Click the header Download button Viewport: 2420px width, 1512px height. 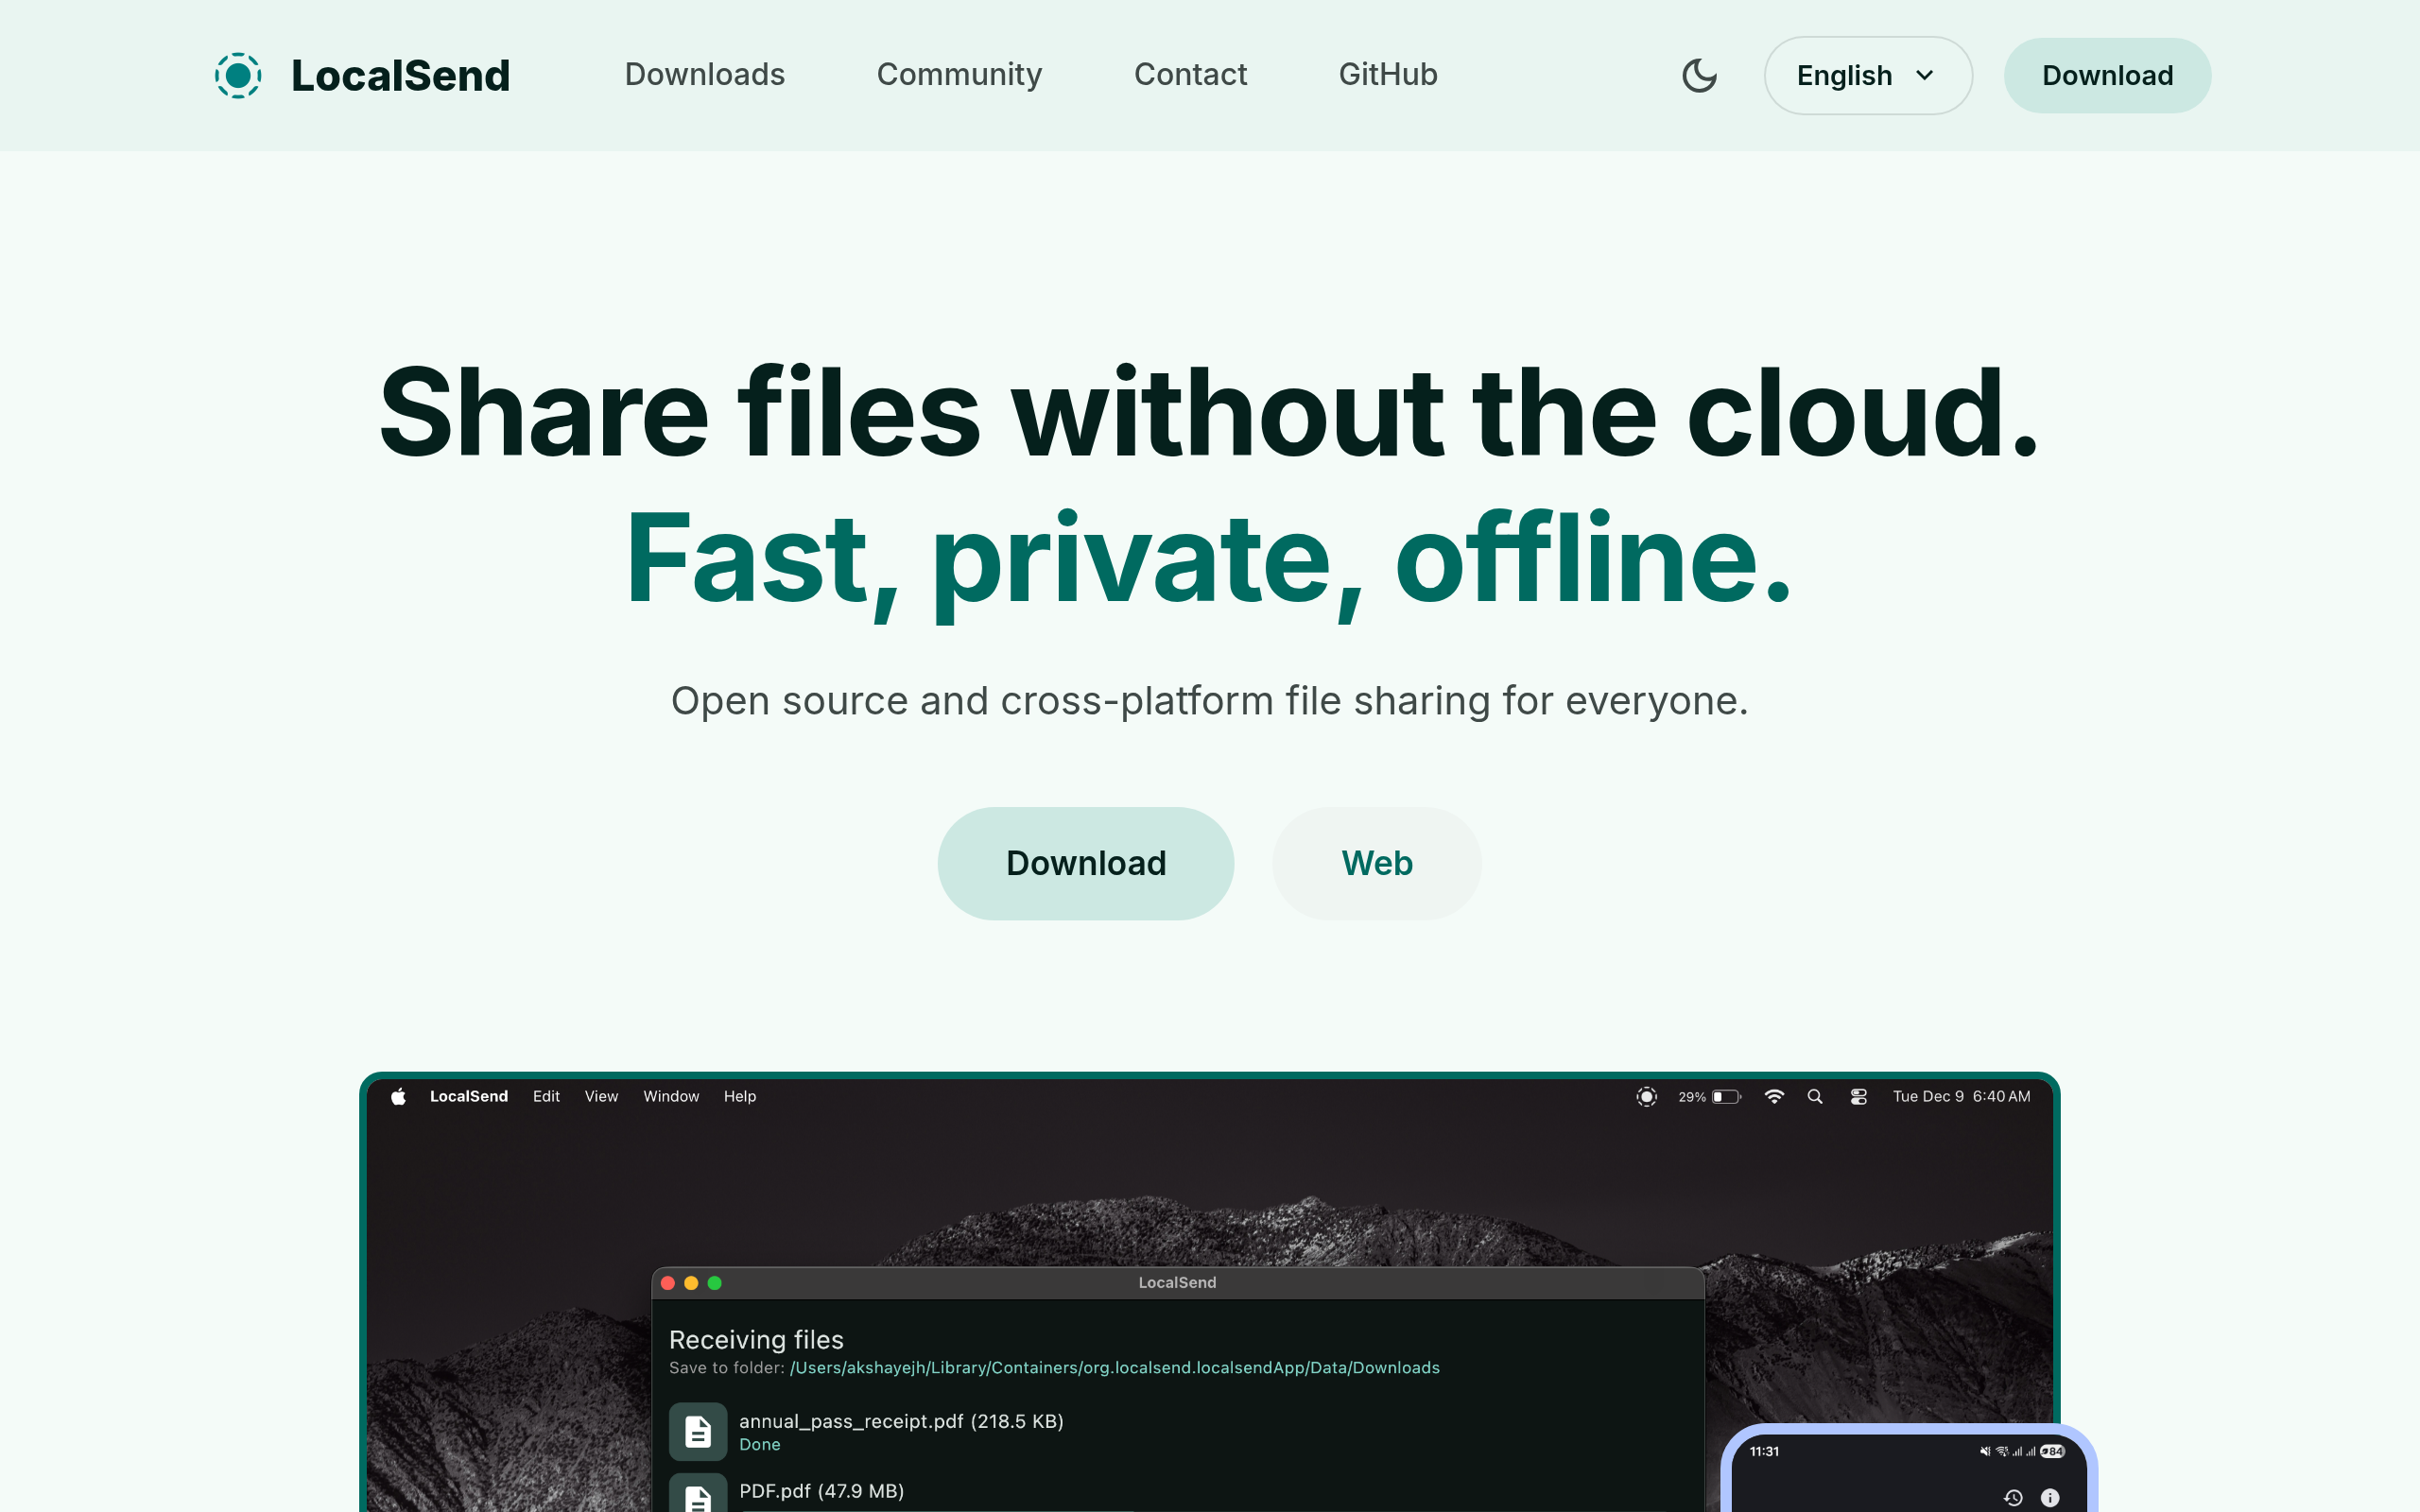pos(2107,75)
